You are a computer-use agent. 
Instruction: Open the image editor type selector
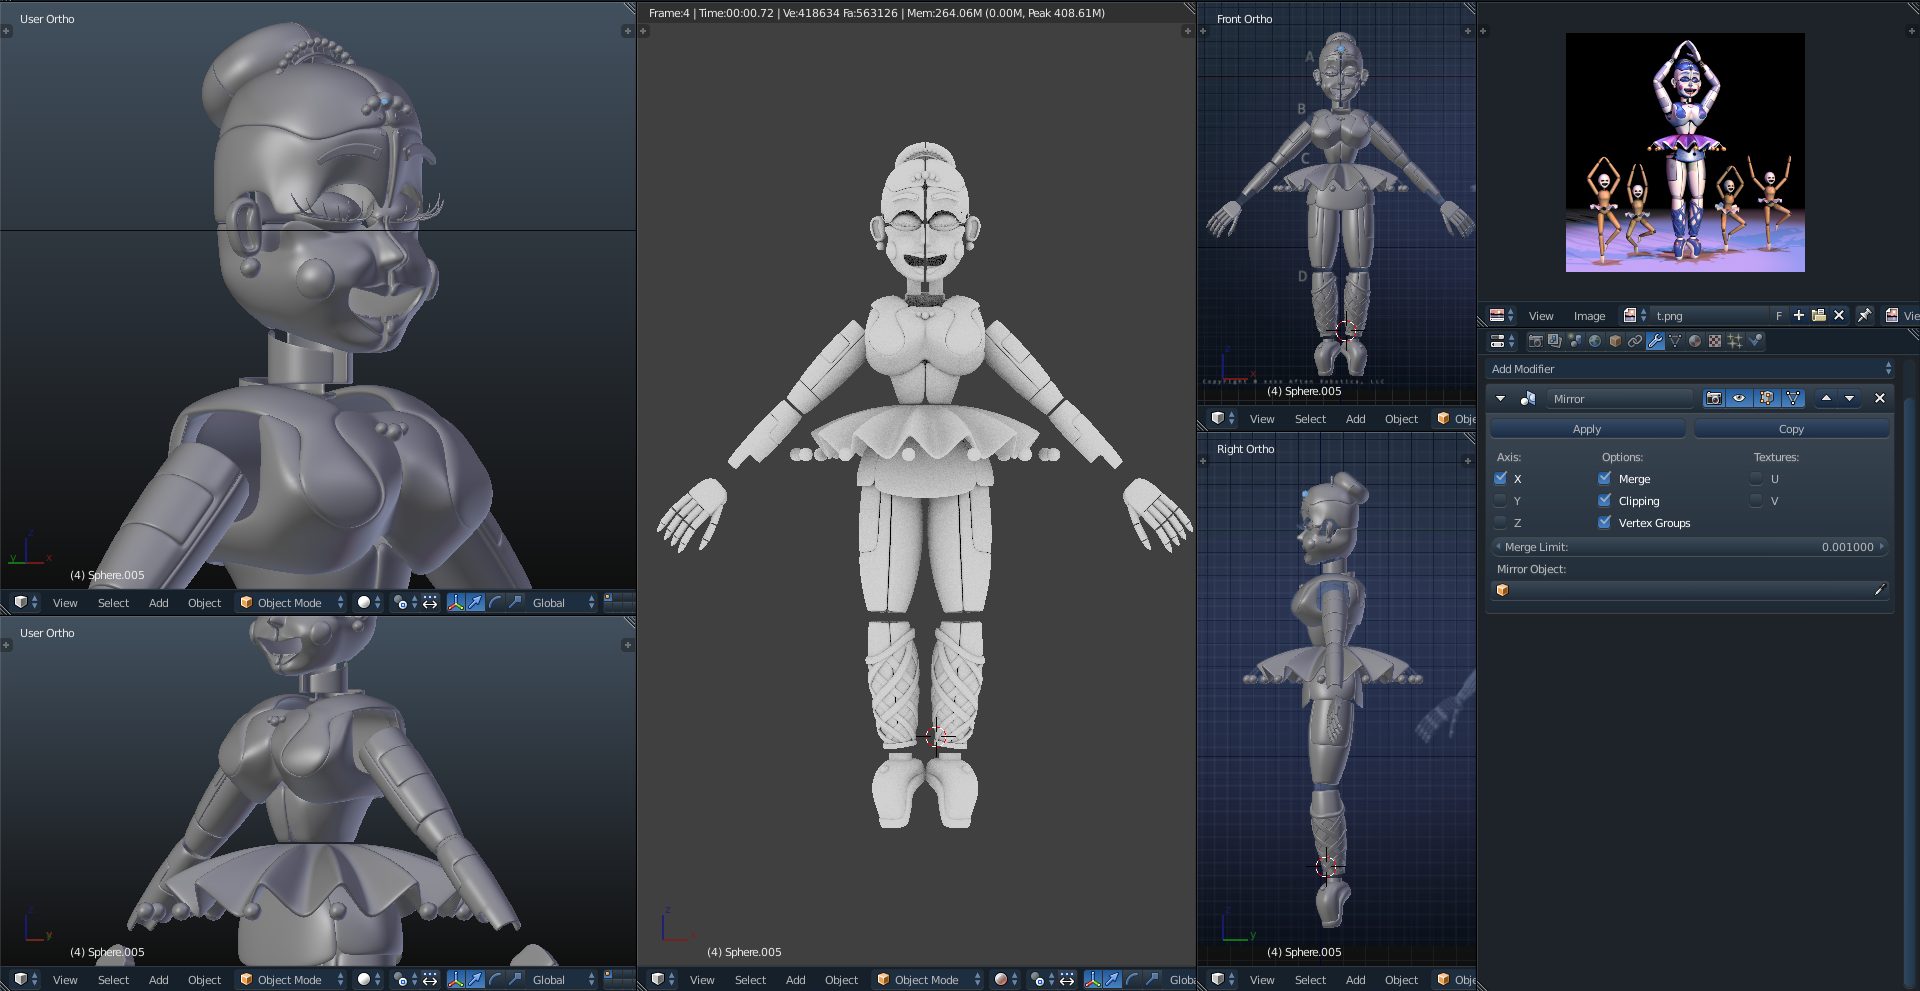pos(1503,315)
